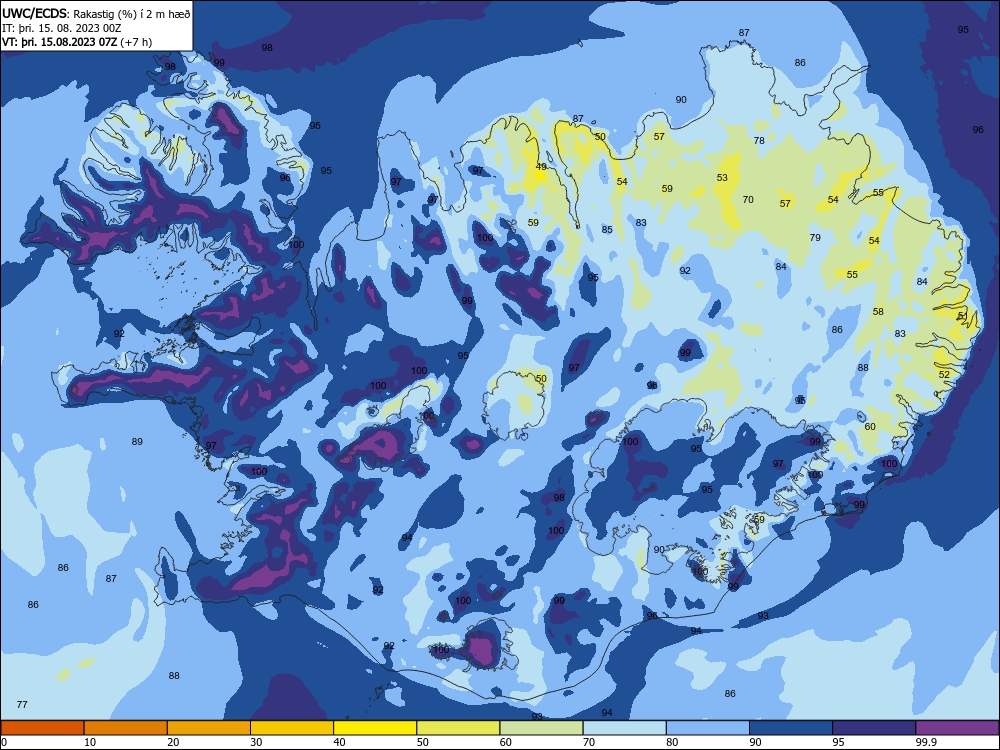
Task: Click the bright yellow 40–50 legend swatch
Action: pyautogui.click(x=375, y=728)
